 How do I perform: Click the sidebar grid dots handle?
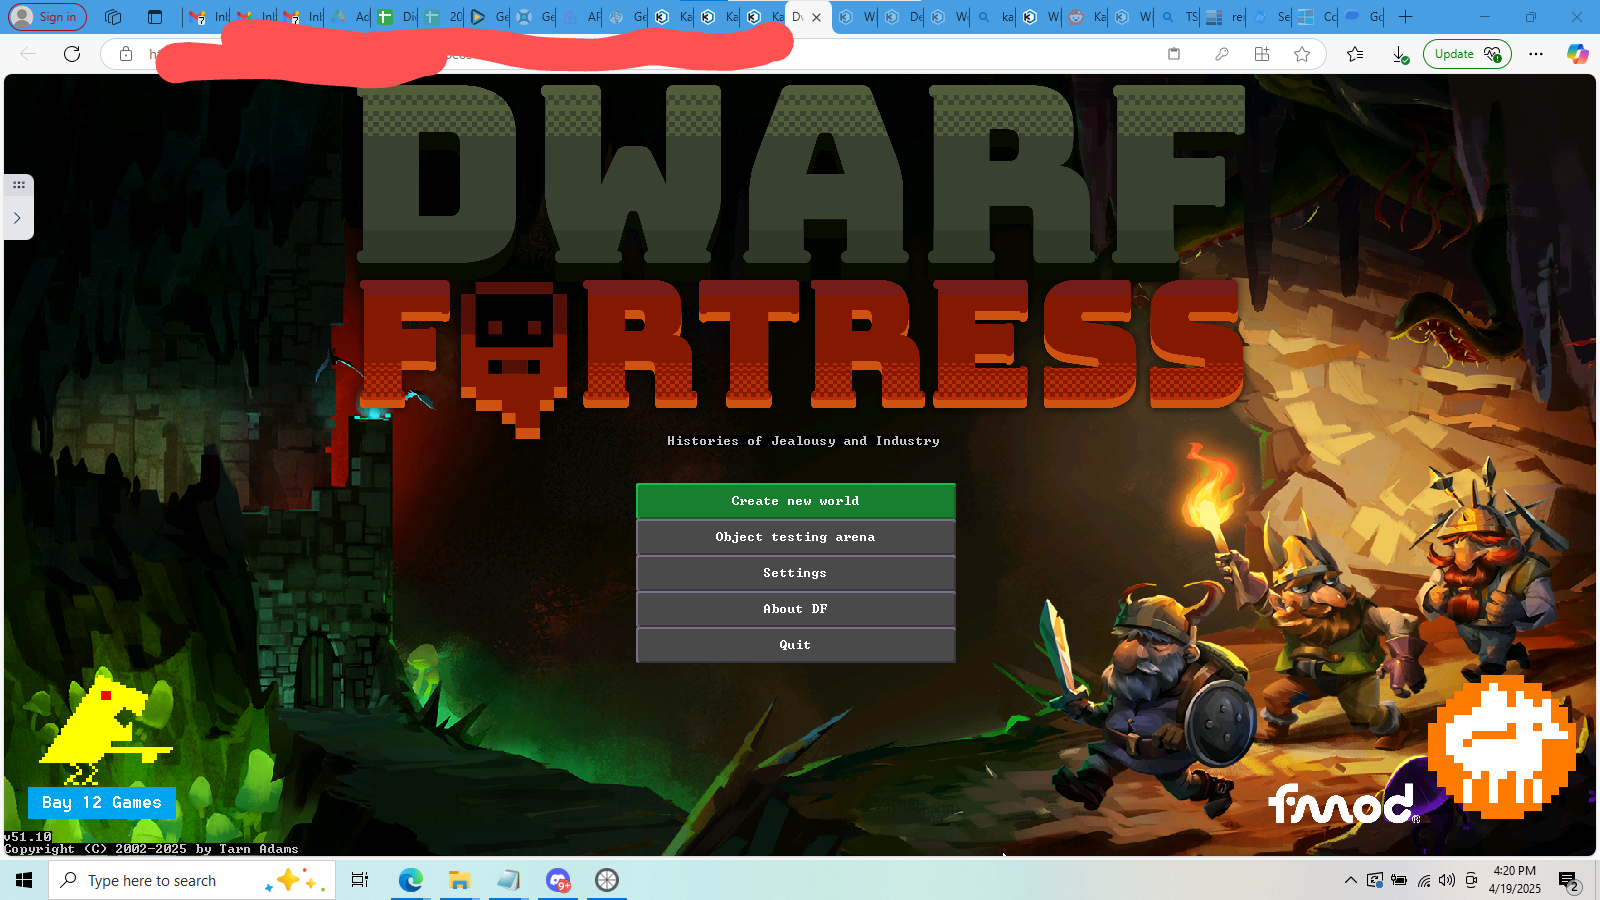point(18,185)
